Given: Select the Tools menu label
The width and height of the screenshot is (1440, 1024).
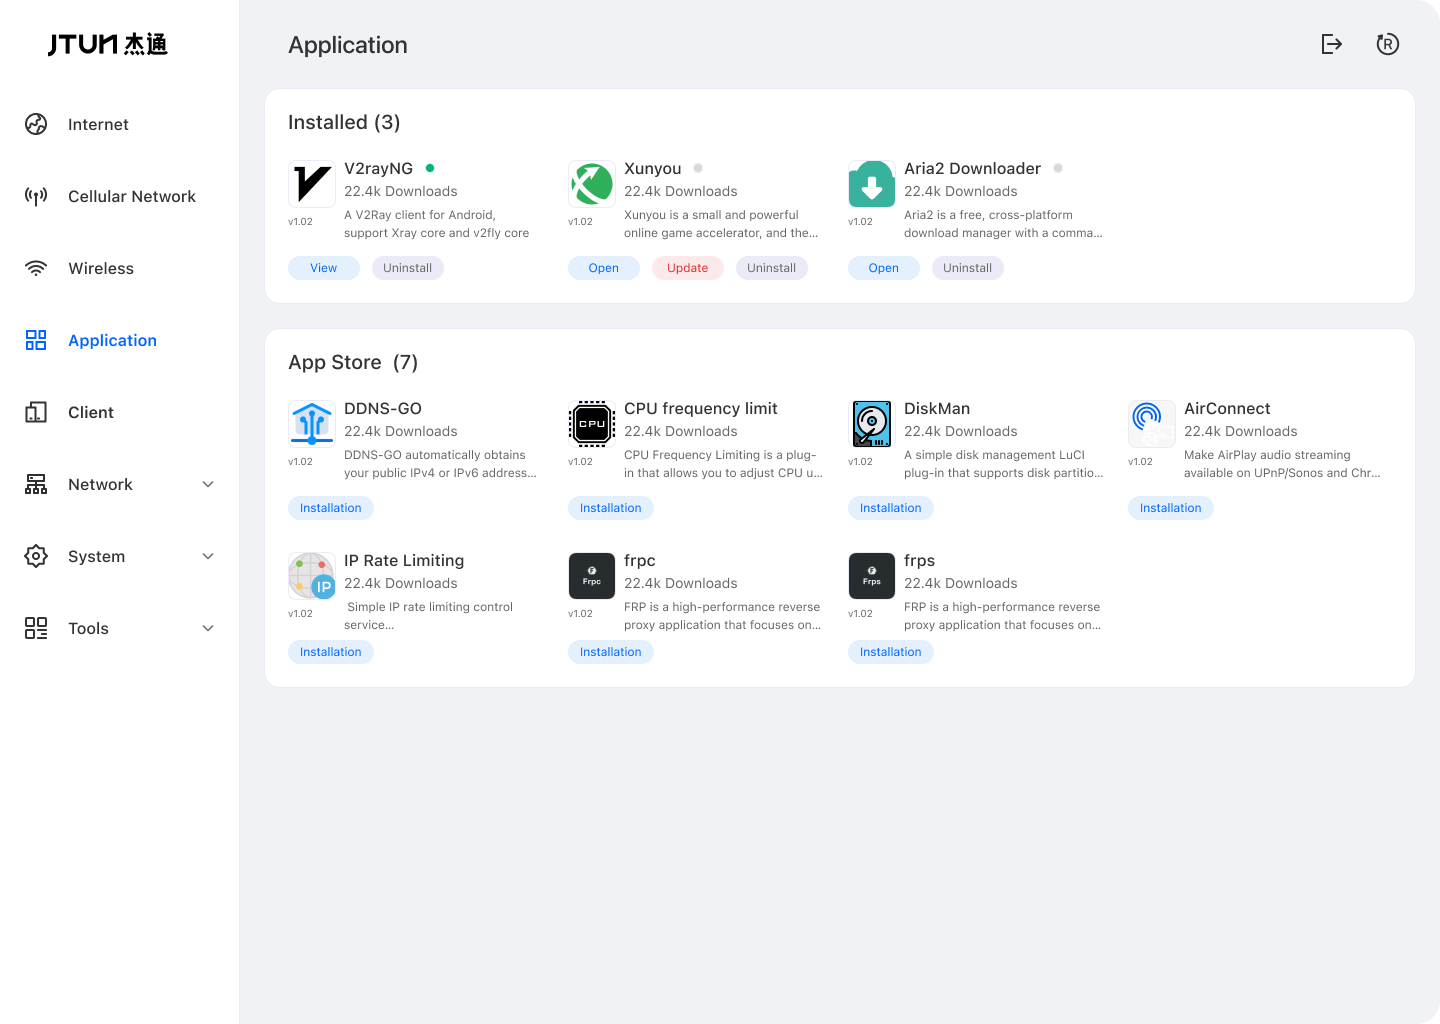Looking at the screenshot, I should pyautogui.click(x=88, y=628).
